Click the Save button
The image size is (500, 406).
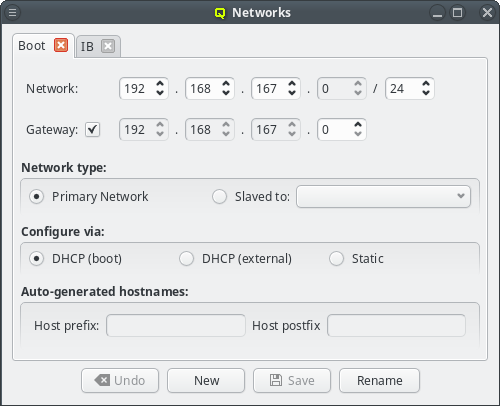click(x=292, y=380)
